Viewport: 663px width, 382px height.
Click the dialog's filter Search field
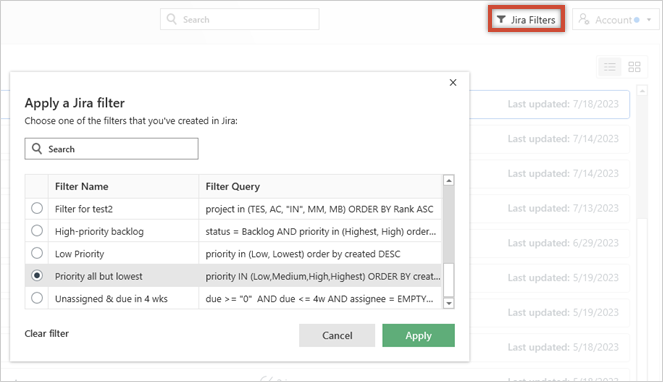(x=112, y=149)
